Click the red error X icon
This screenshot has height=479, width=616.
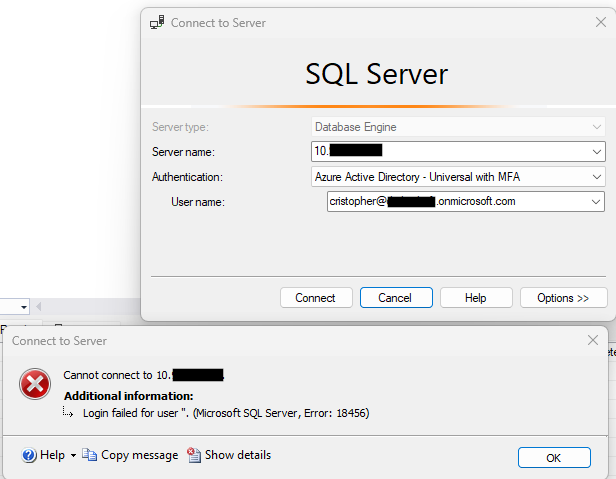click(35, 384)
